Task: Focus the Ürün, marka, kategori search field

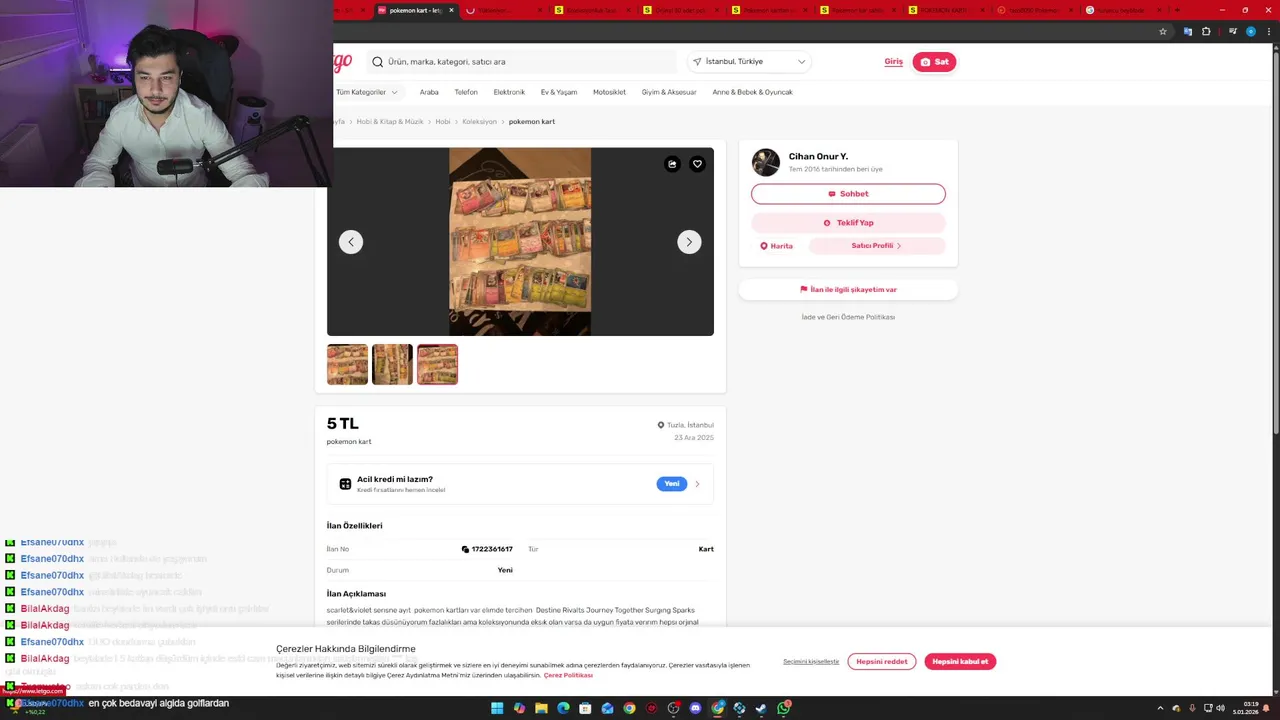Action: [521, 62]
